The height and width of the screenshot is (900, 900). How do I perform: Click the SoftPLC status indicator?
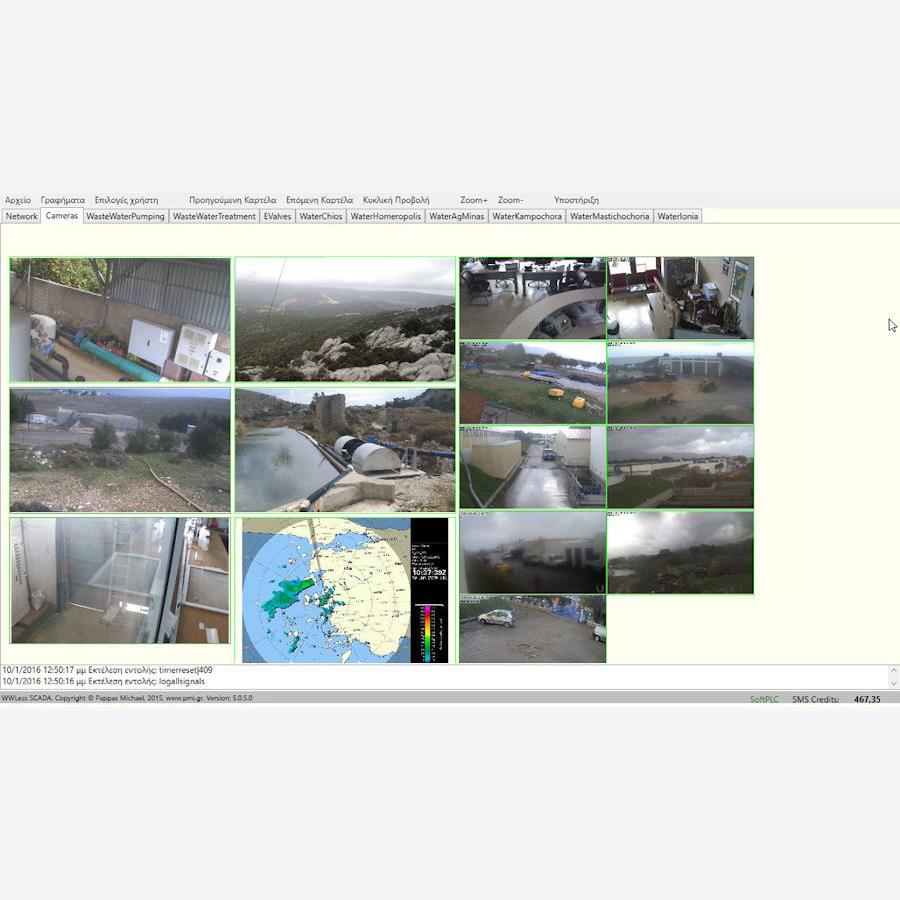pyautogui.click(x=764, y=699)
